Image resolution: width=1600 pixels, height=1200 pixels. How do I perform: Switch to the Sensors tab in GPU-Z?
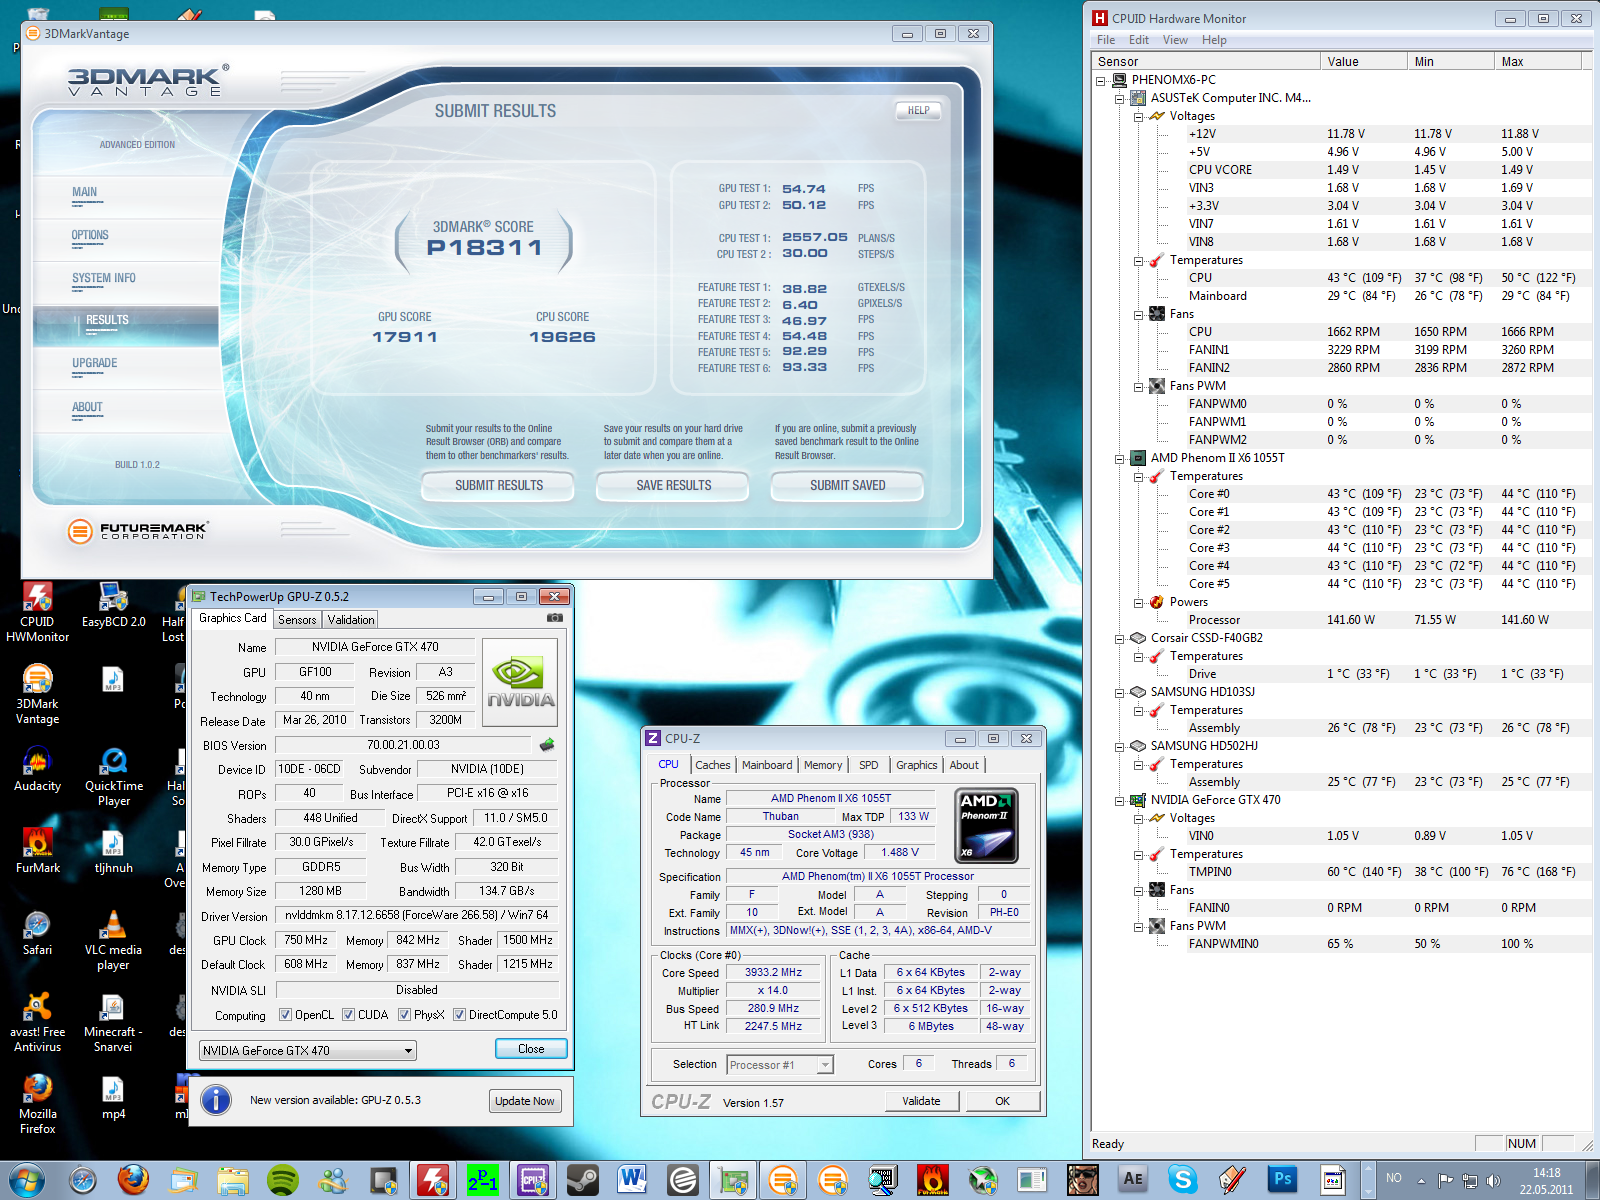(x=297, y=620)
